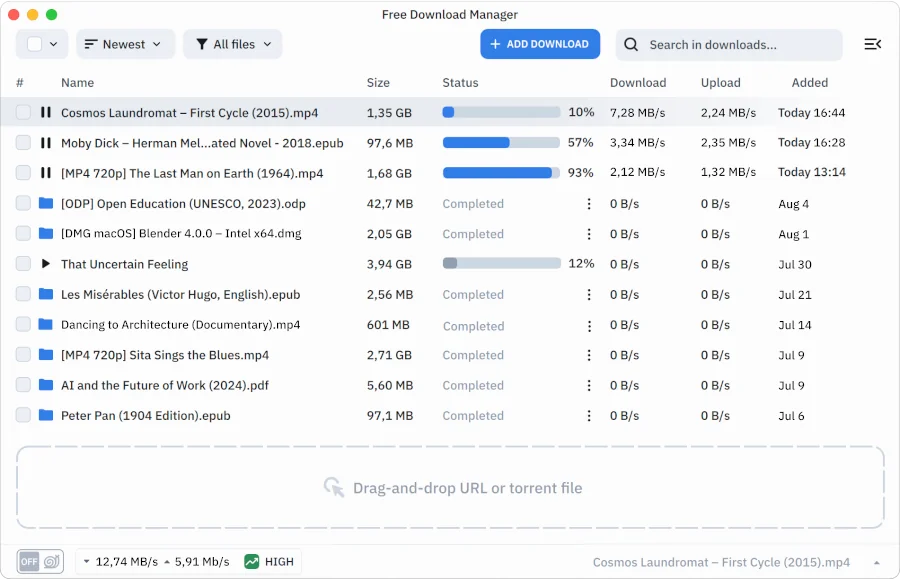
Task: Open folder for Peter Pan epub
Action: click(46, 415)
